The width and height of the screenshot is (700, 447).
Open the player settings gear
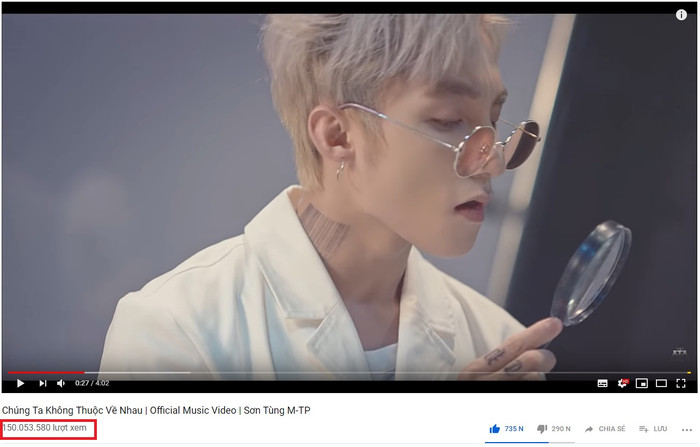(x=623, y=383)
